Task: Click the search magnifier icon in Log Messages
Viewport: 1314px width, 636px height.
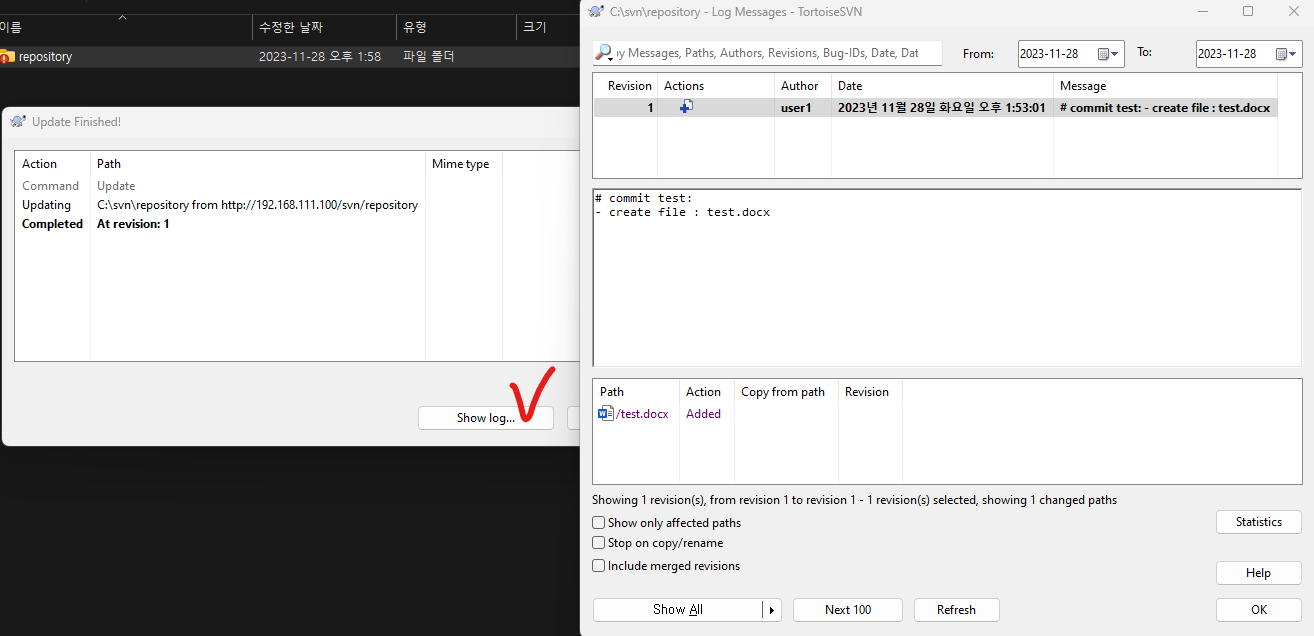Action: pyautogui.click(x=604, y=52)
